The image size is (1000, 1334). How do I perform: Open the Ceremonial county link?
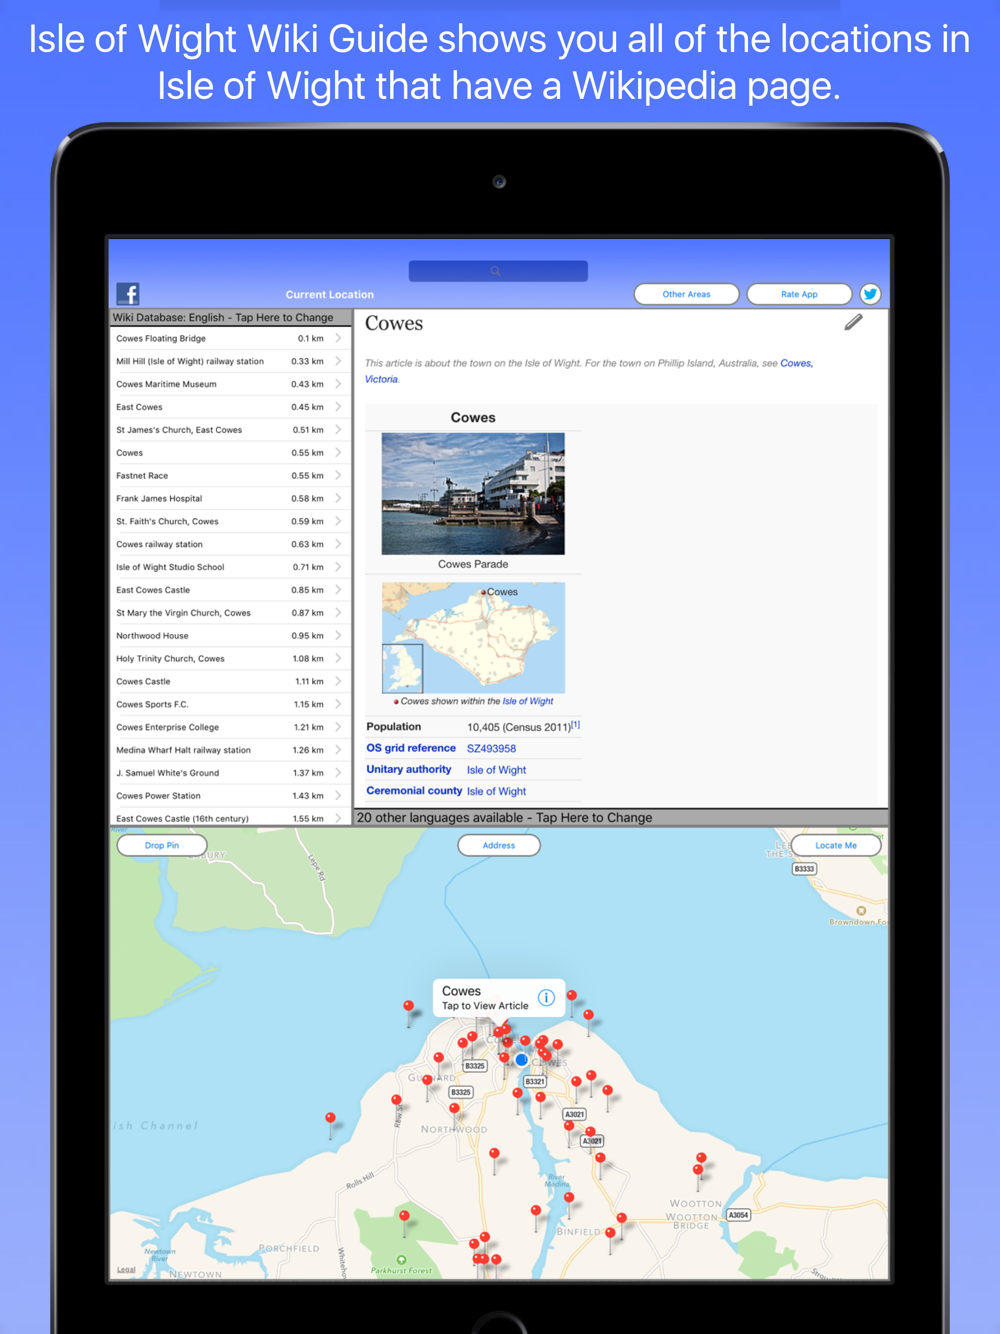click(414, 790)
